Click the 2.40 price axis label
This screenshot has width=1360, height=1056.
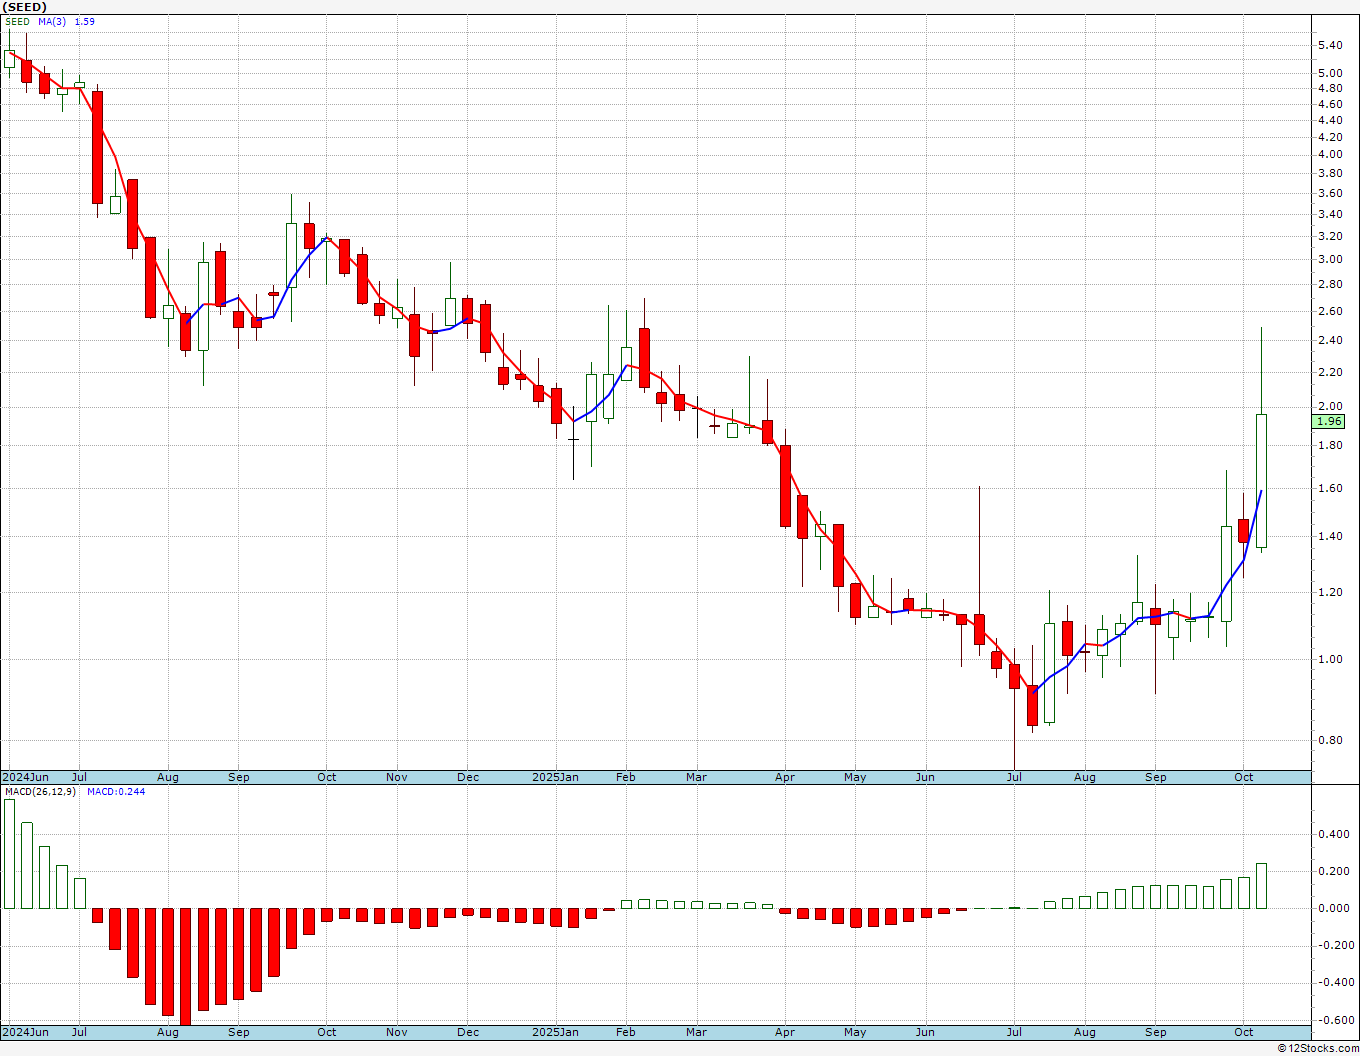1330,340
